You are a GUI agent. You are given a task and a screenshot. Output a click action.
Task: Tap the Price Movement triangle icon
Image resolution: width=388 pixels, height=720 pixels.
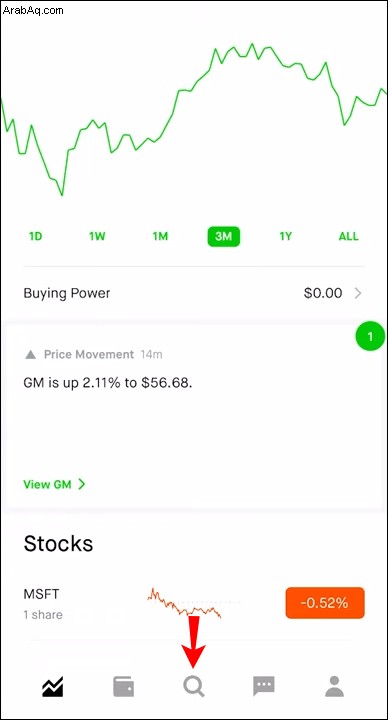click(x=30, y=354)
